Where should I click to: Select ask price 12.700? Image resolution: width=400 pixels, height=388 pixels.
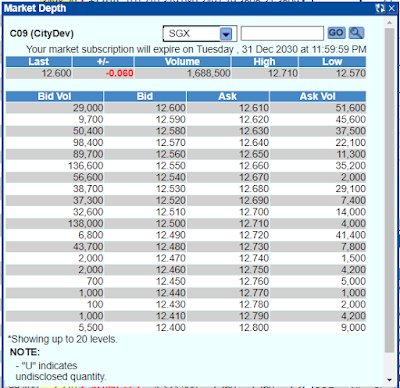click(x=254, y=212)
